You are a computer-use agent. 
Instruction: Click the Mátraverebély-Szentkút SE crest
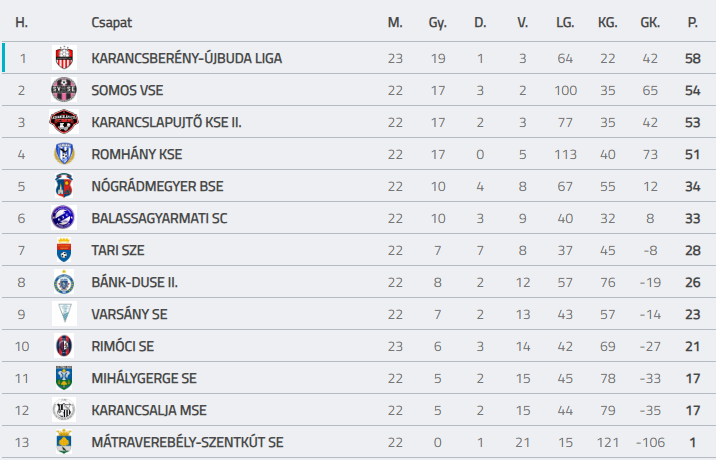tap(64, 441)
